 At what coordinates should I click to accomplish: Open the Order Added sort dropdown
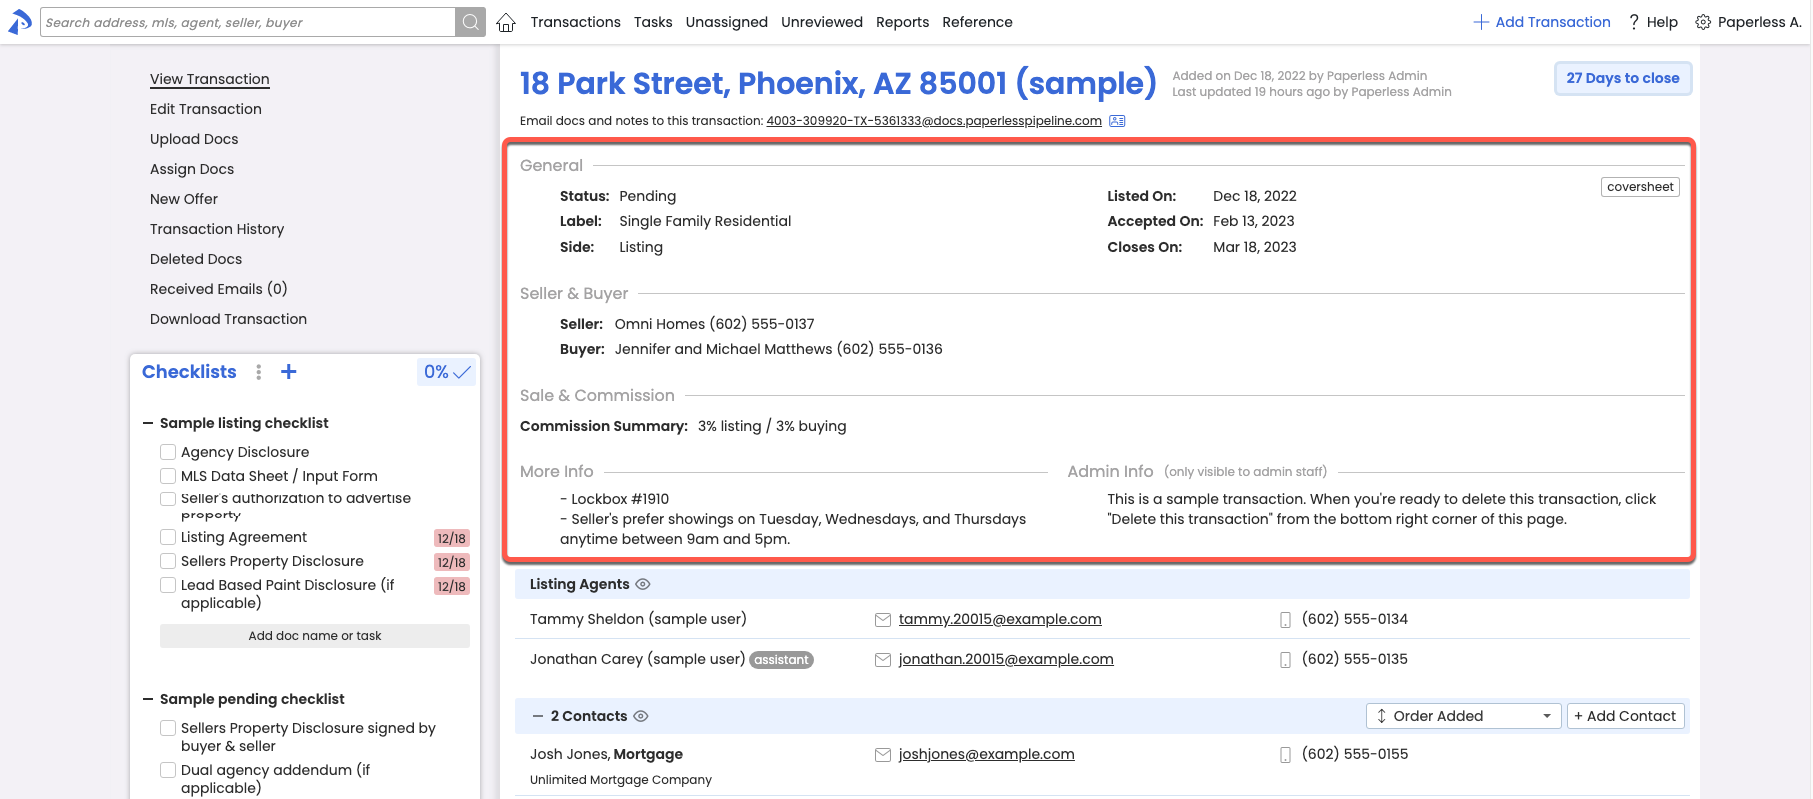click(1464, 716)
